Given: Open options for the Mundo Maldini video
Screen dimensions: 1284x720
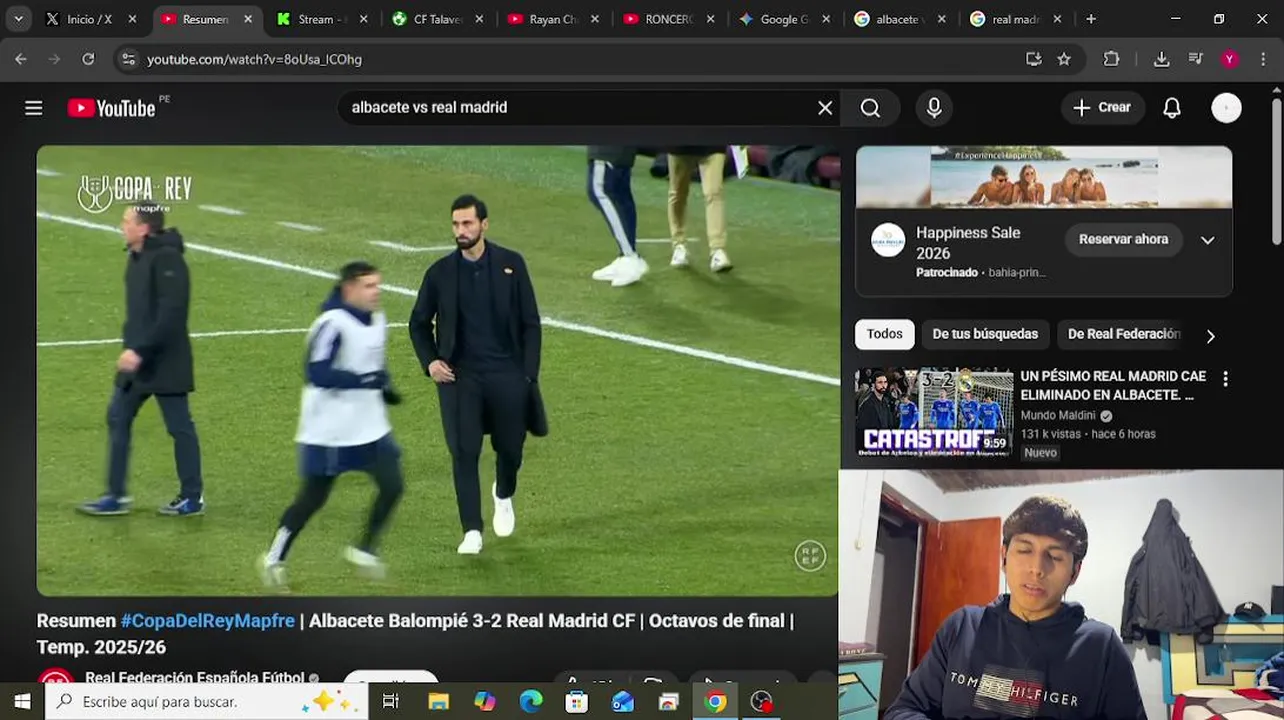Looking at the screenshot, I should (1225, 379).
